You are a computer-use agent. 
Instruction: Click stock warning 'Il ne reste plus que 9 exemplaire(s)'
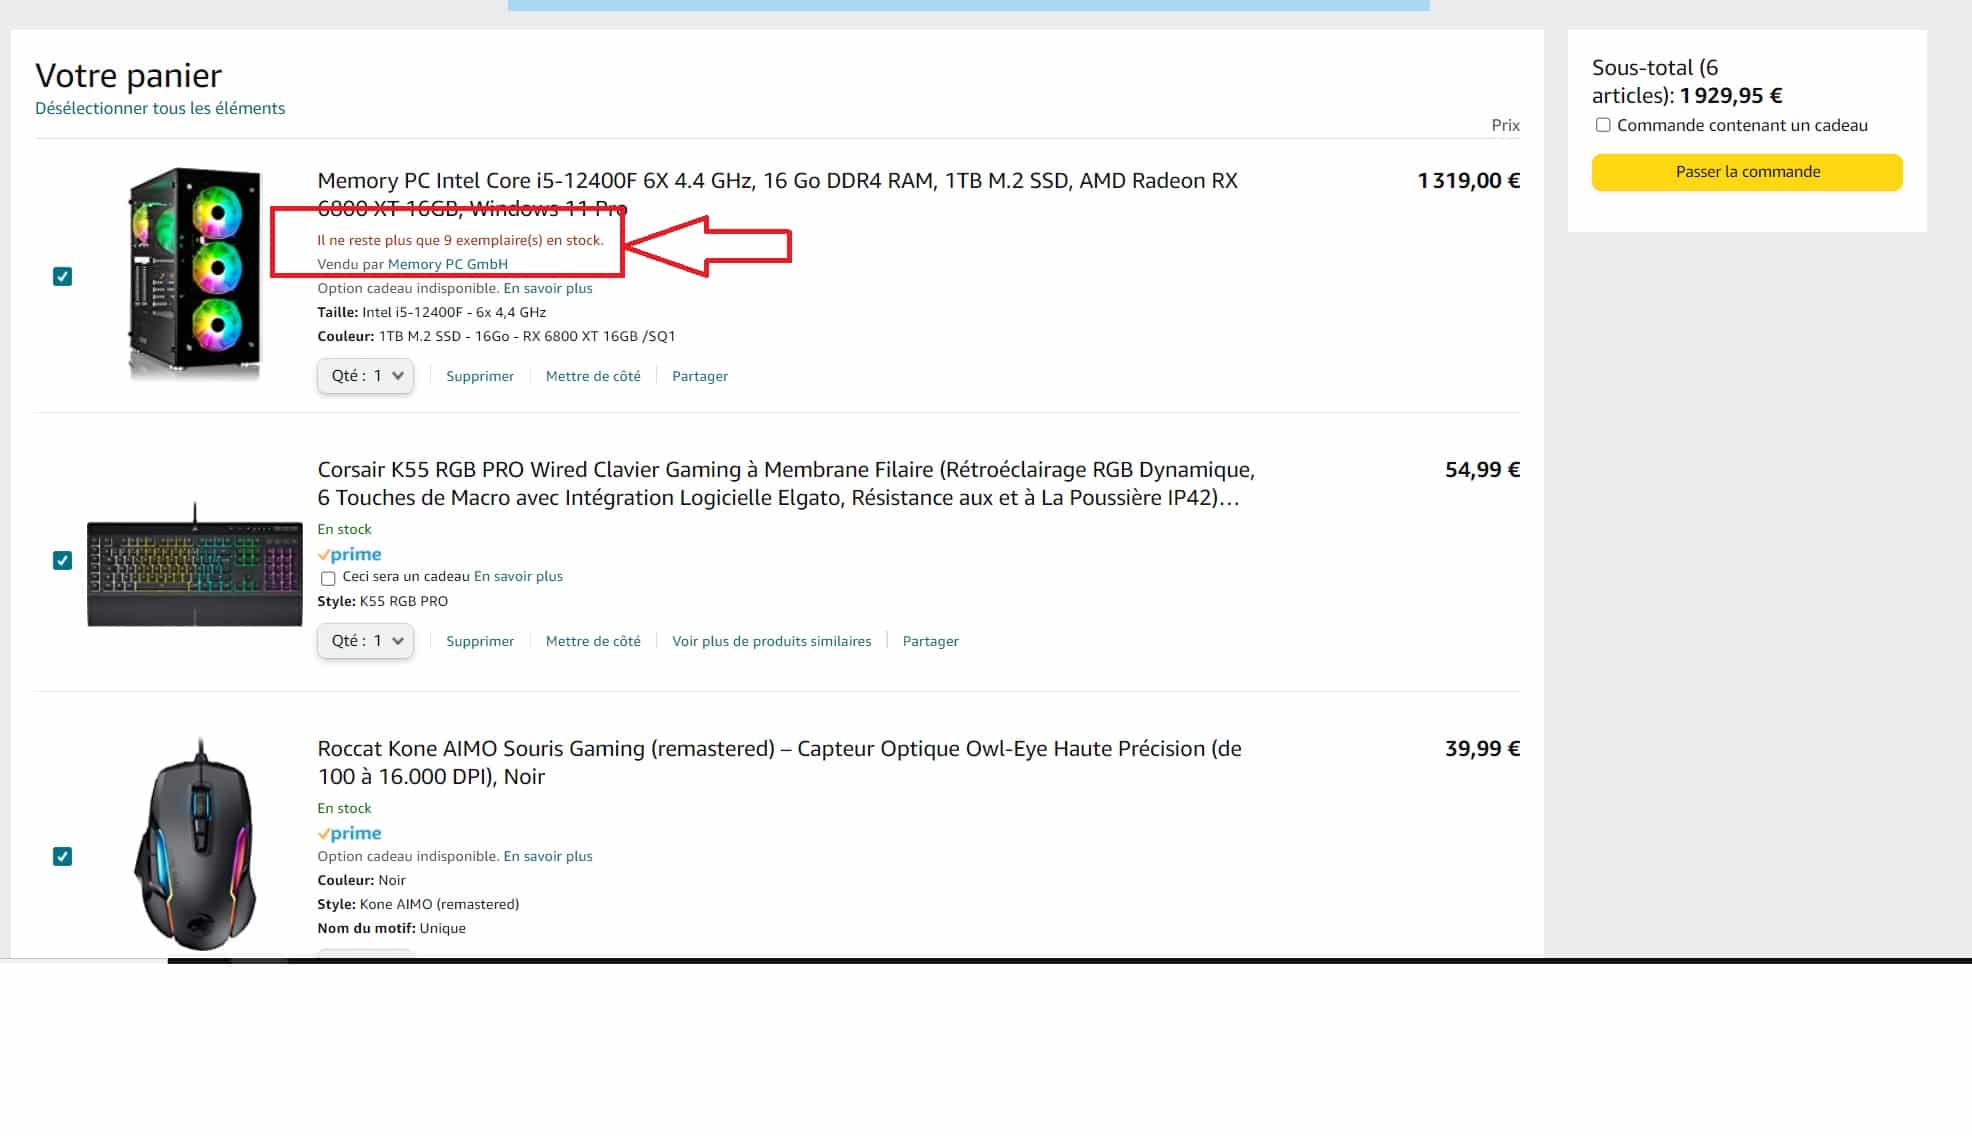[x=460, y=240]
